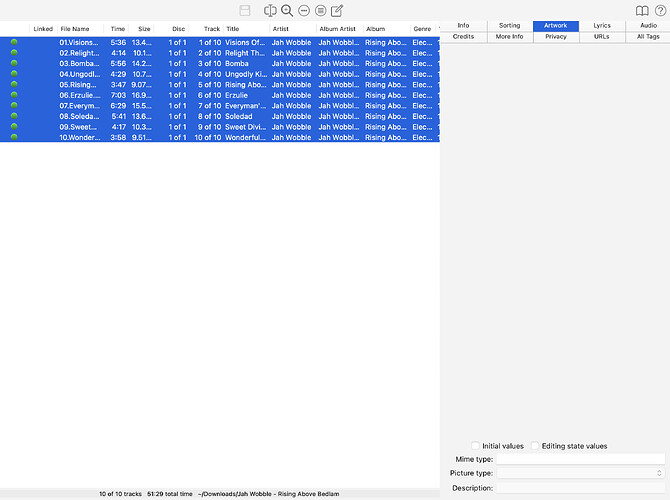This screenshot has height=500, width=670.
Task: Sort by the Title column header
Action: coord(246,29)
